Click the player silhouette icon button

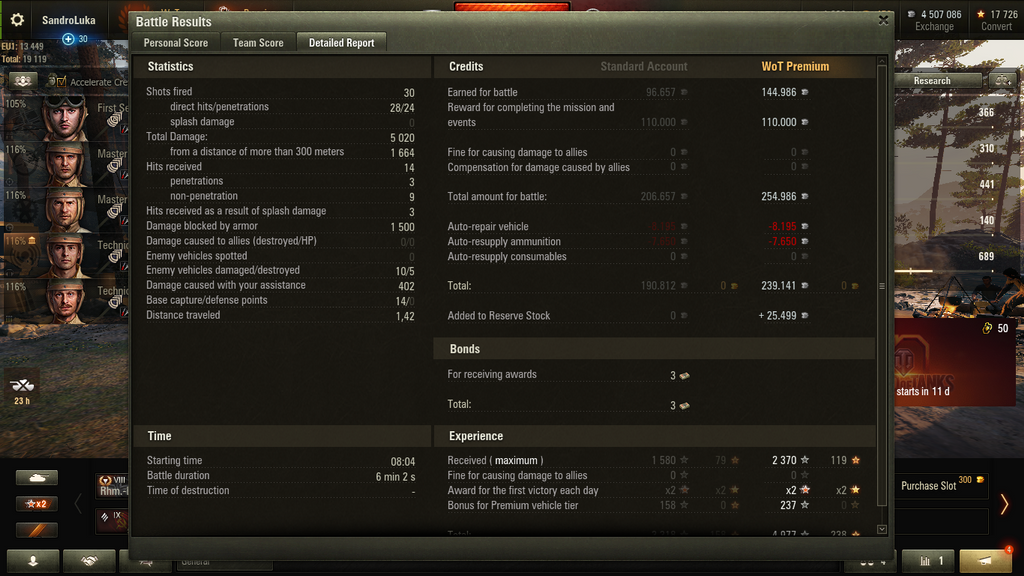pyautogui.click(x=33, y=561)
